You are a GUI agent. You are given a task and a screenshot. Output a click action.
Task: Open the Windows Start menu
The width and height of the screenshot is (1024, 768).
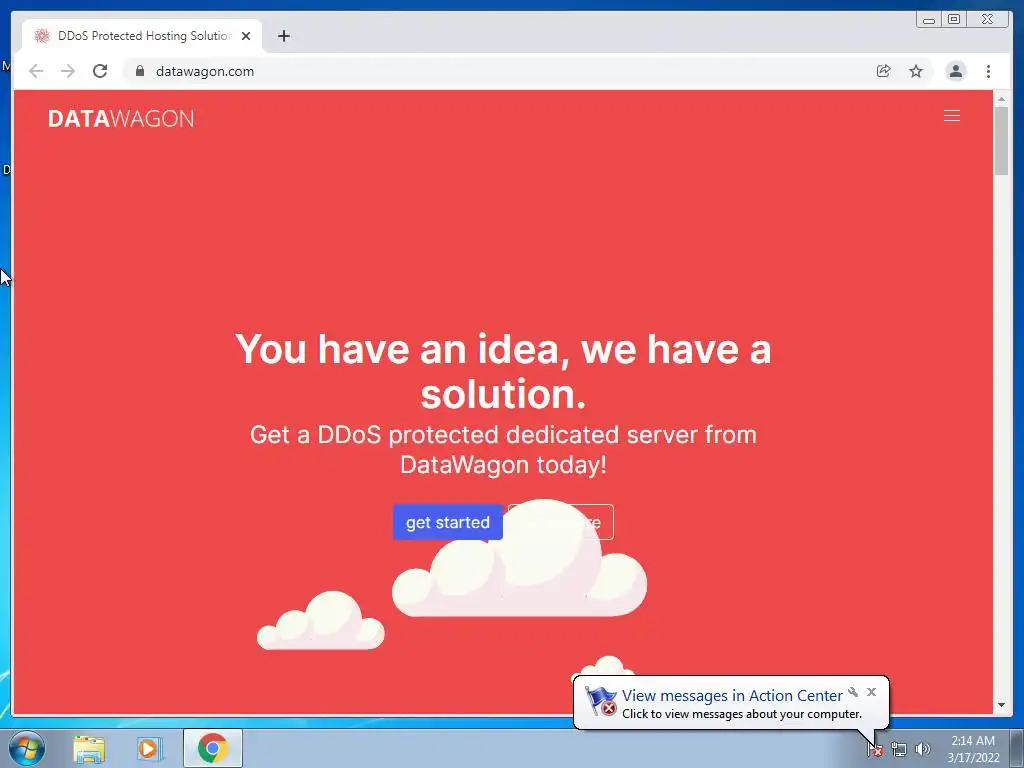pos(27,748)
